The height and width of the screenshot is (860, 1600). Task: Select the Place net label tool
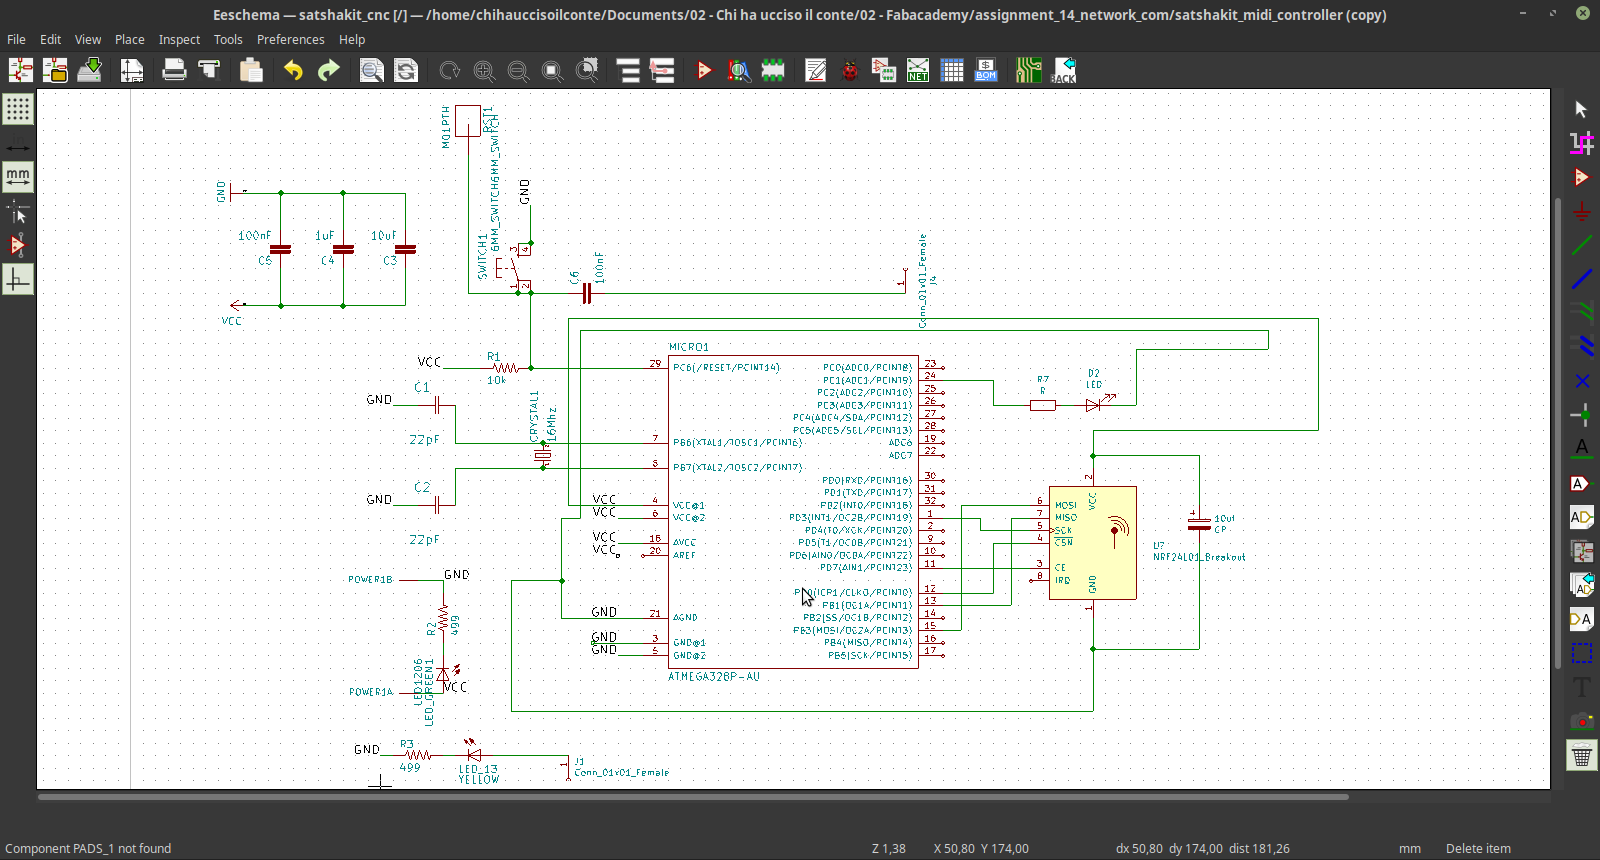1581,449
